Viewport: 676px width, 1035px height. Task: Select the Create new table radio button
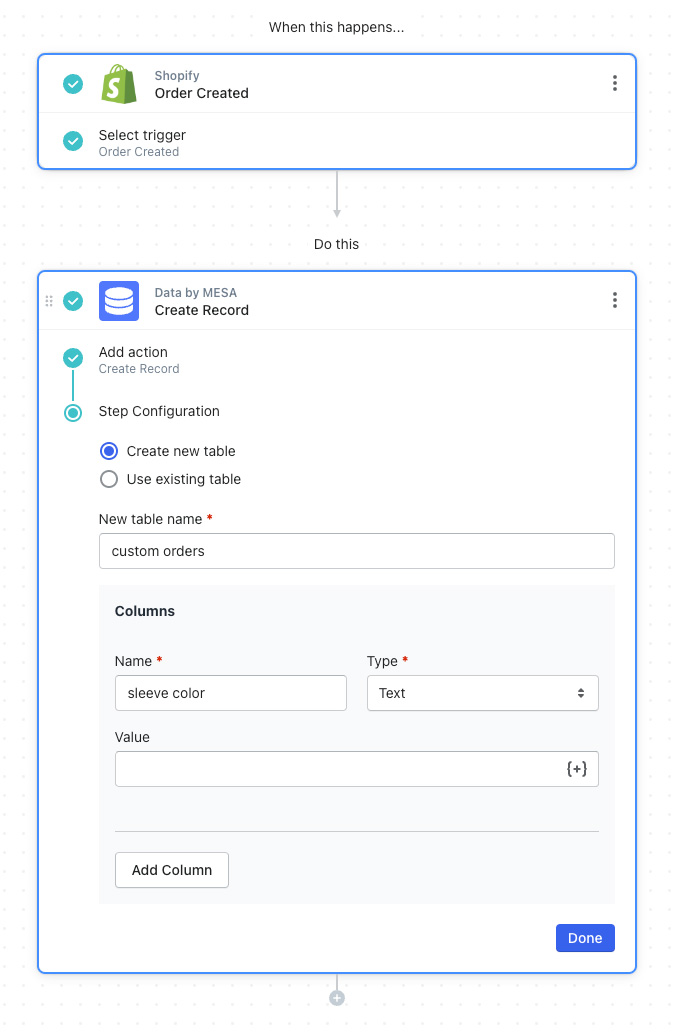pos(109,451)
